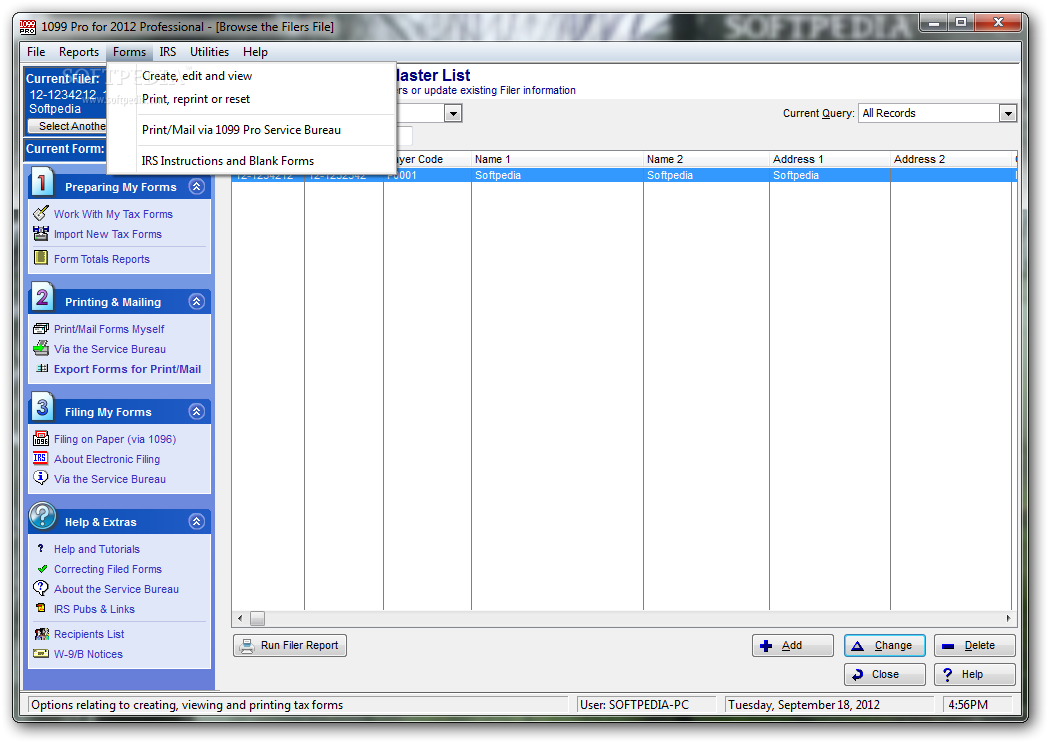Click the IRS Pubs & Links icon
The height and width of the screenshot is (743, 1049).
click(41, 608)
